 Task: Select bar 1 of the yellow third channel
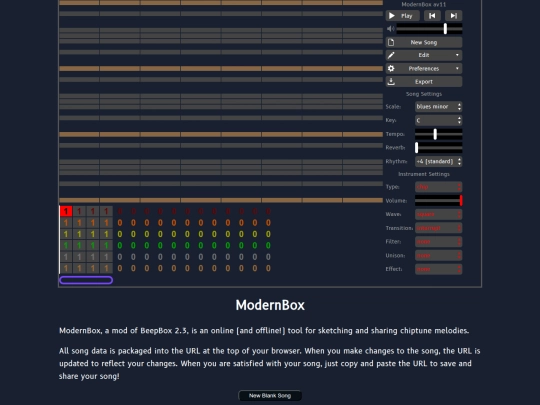(66, 234)
